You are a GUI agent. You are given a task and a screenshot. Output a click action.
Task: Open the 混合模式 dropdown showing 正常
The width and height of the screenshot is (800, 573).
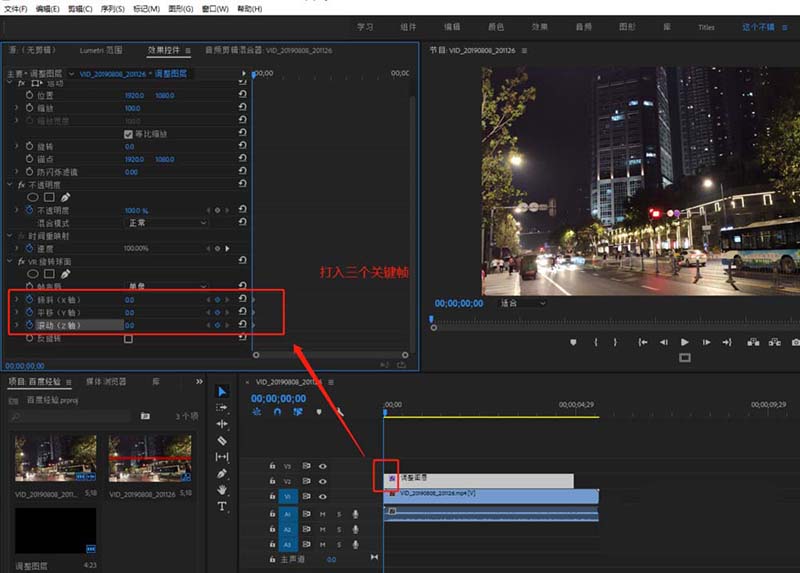click(165, 223)
